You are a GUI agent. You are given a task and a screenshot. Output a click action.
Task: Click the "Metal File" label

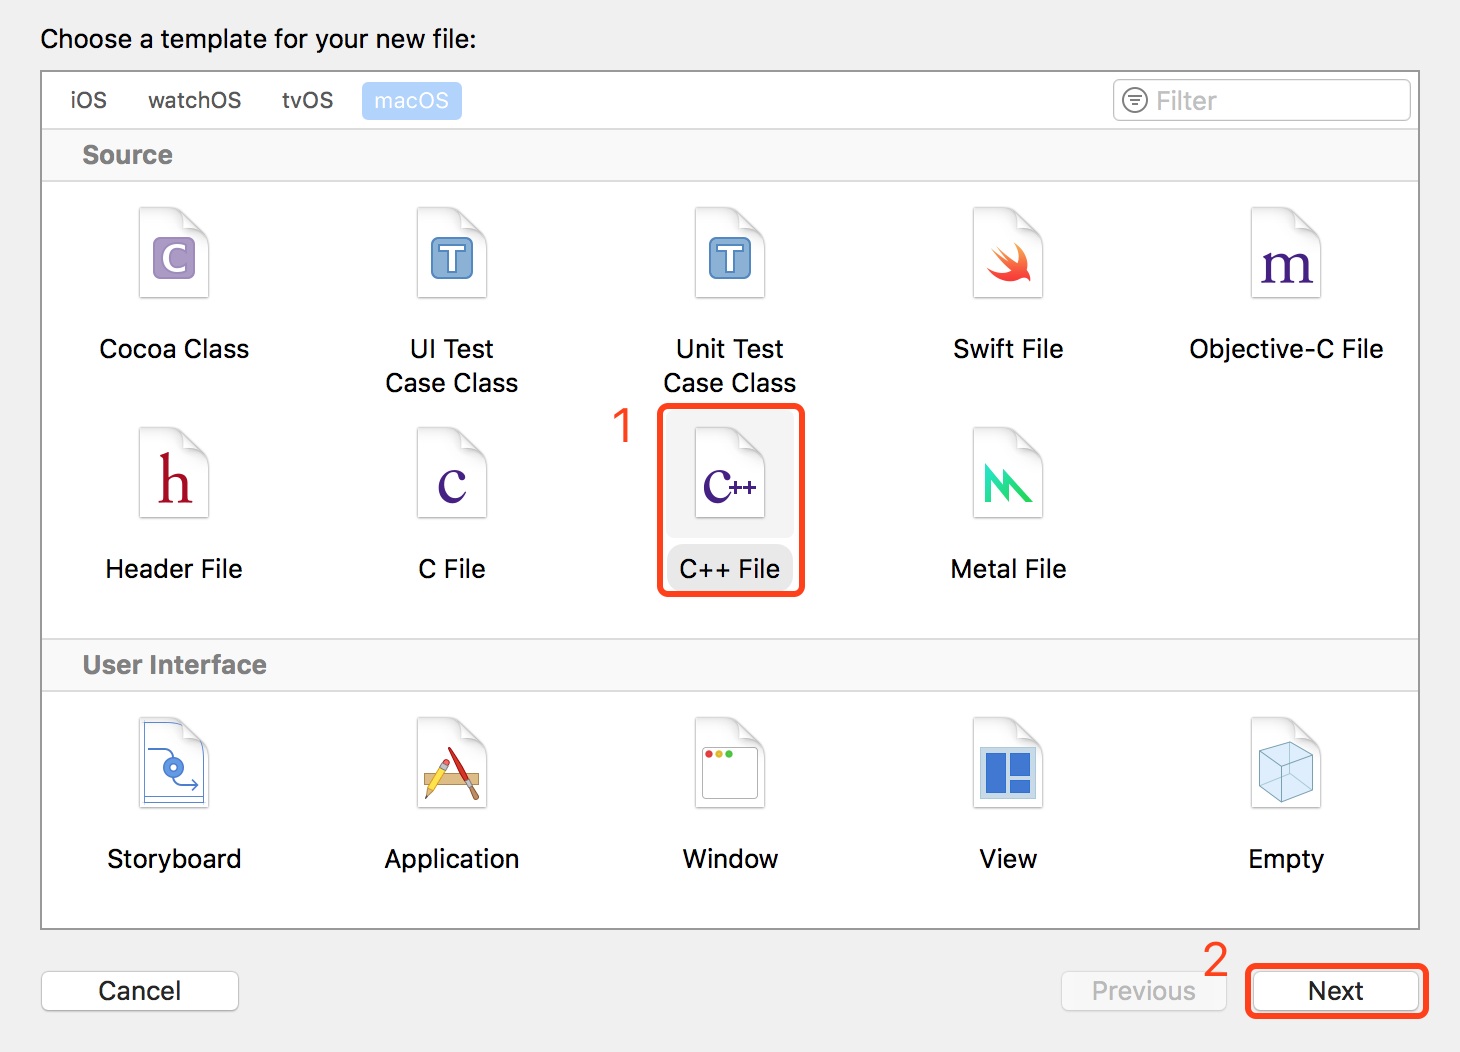(x=1008, y=569)
